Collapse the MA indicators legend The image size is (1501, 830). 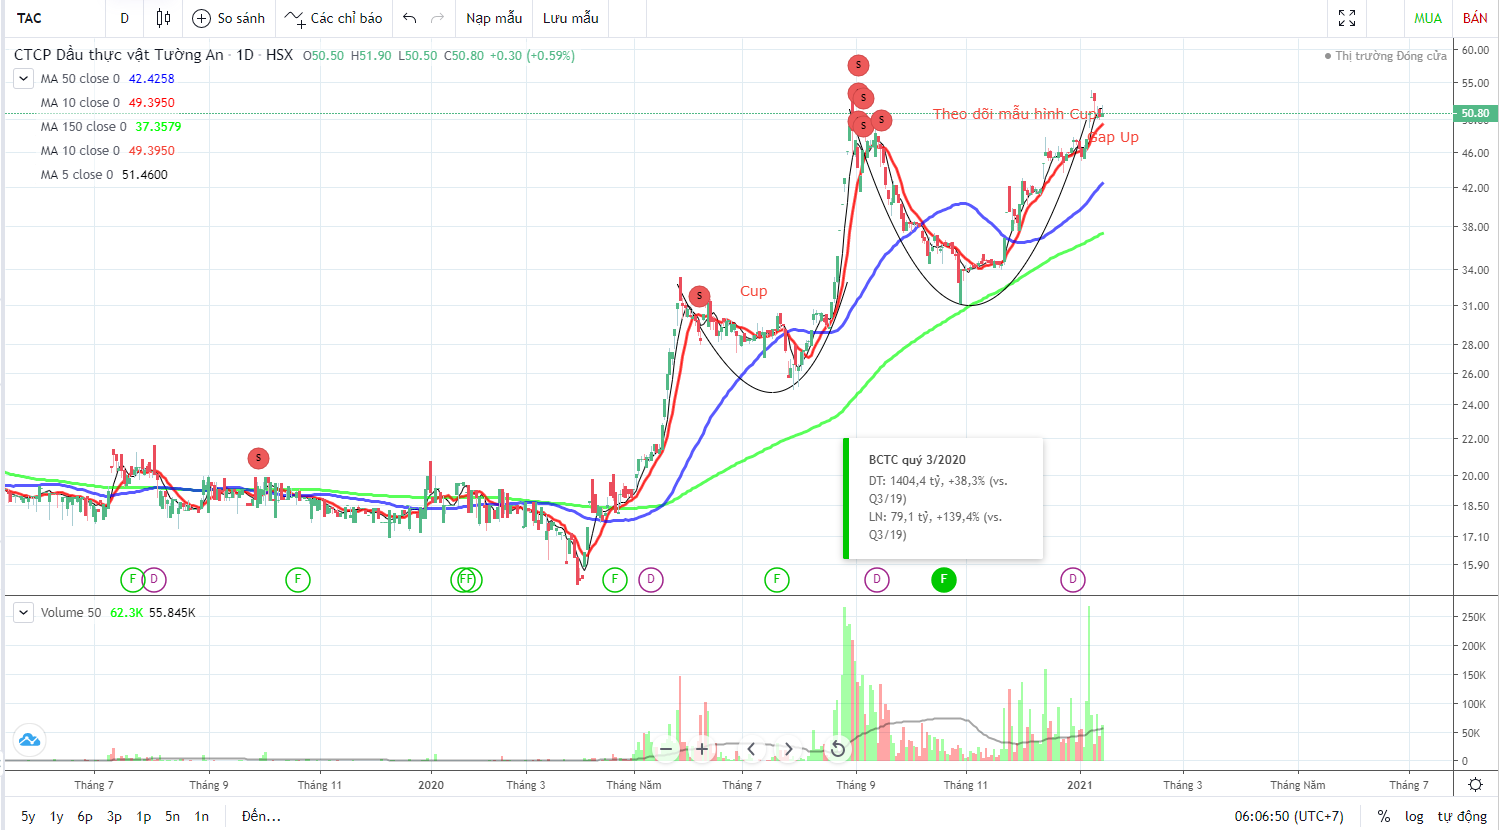tap(24, 78)
